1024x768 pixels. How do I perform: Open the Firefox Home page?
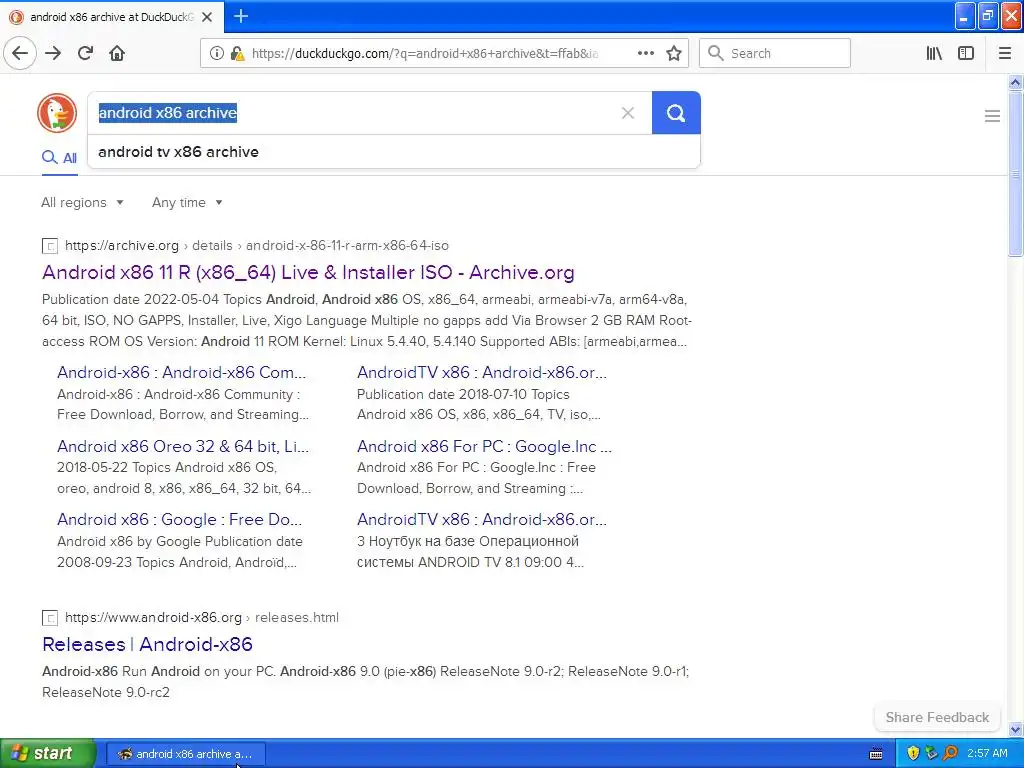click(x=117, y=53)
